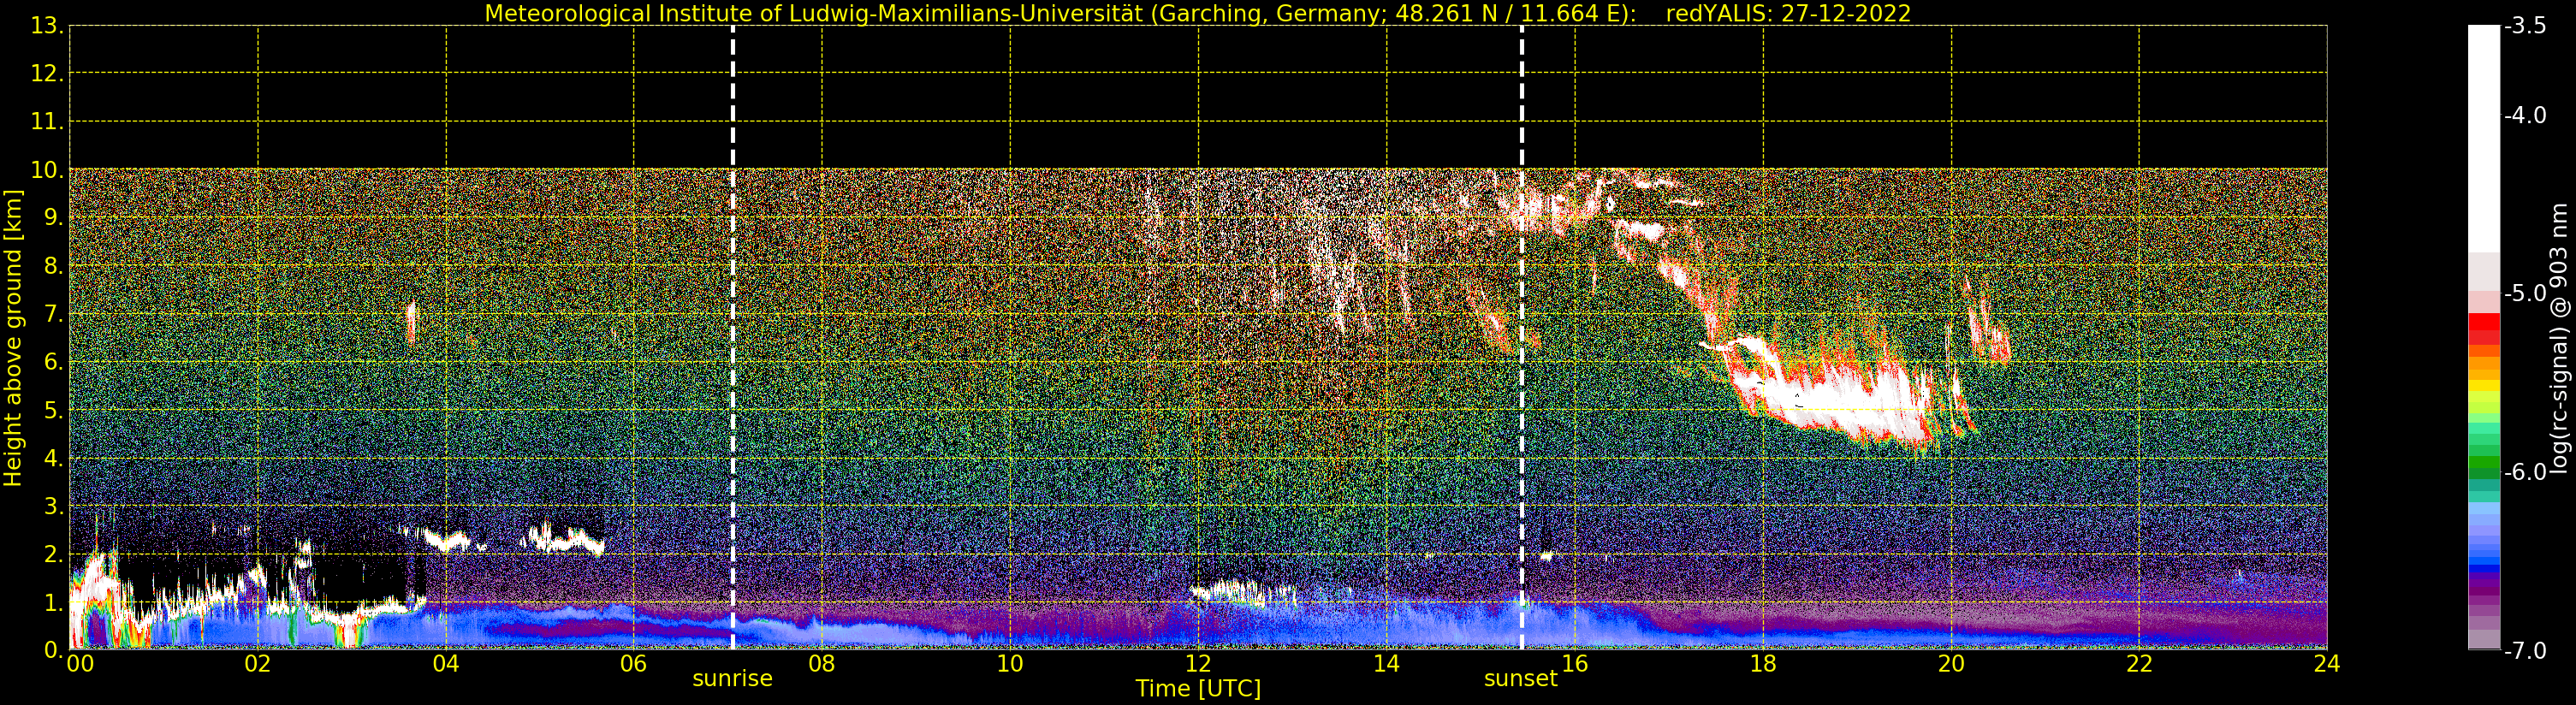Click the height axis tick '10.'

(x=47, y=171)
